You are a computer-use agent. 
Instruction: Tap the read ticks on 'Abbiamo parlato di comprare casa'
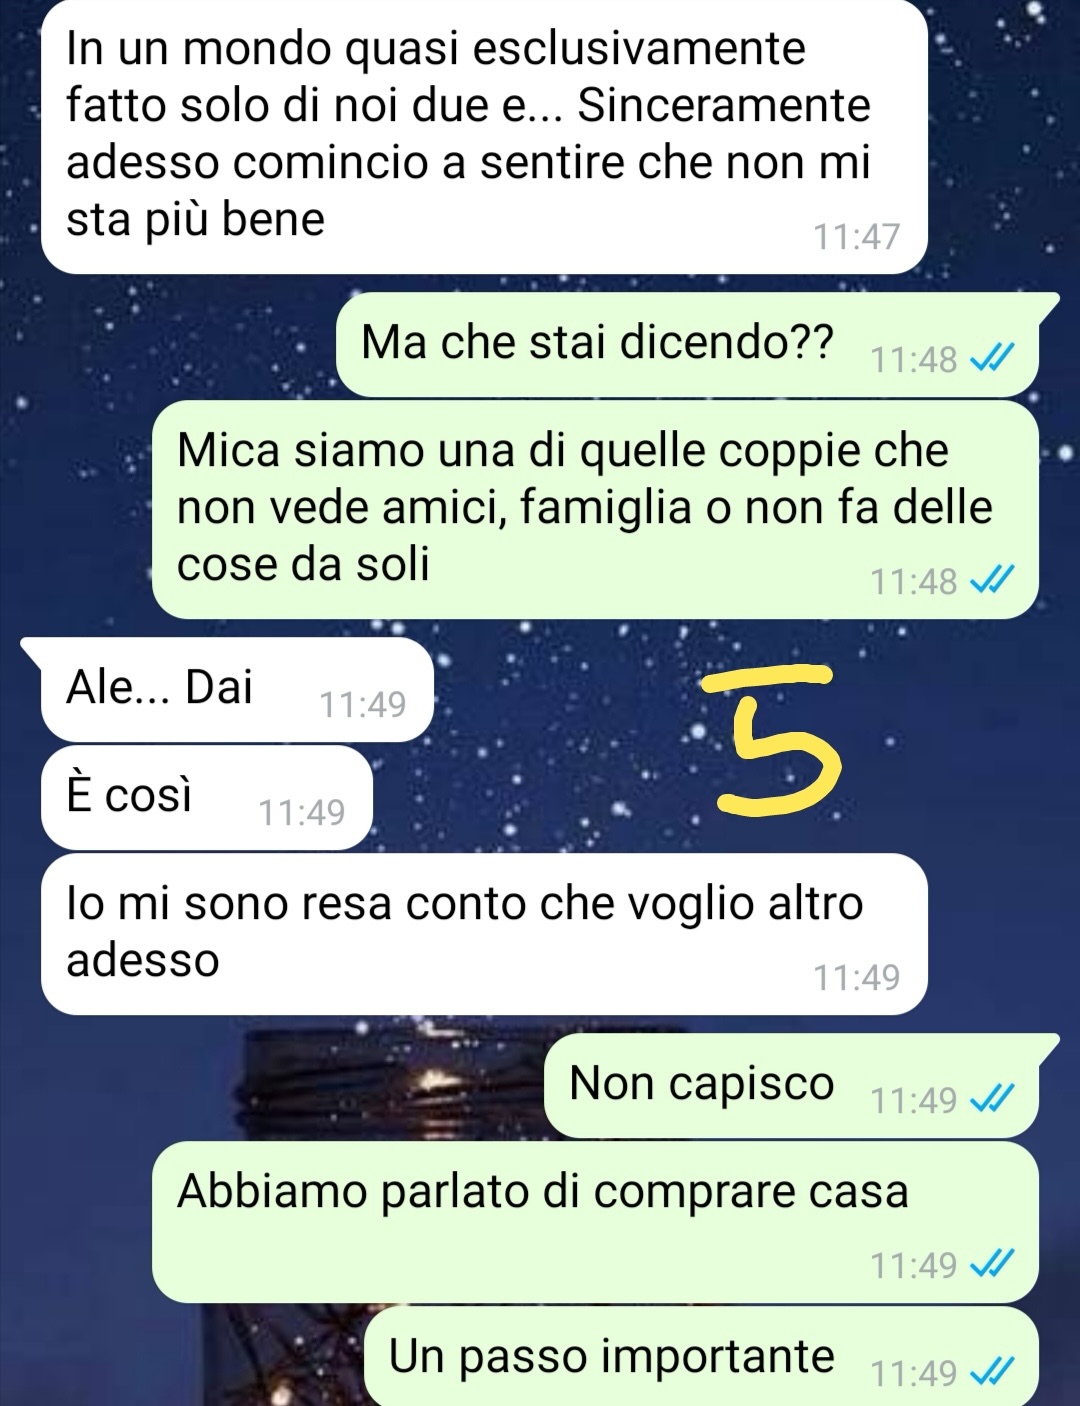tap(992, 1264)
